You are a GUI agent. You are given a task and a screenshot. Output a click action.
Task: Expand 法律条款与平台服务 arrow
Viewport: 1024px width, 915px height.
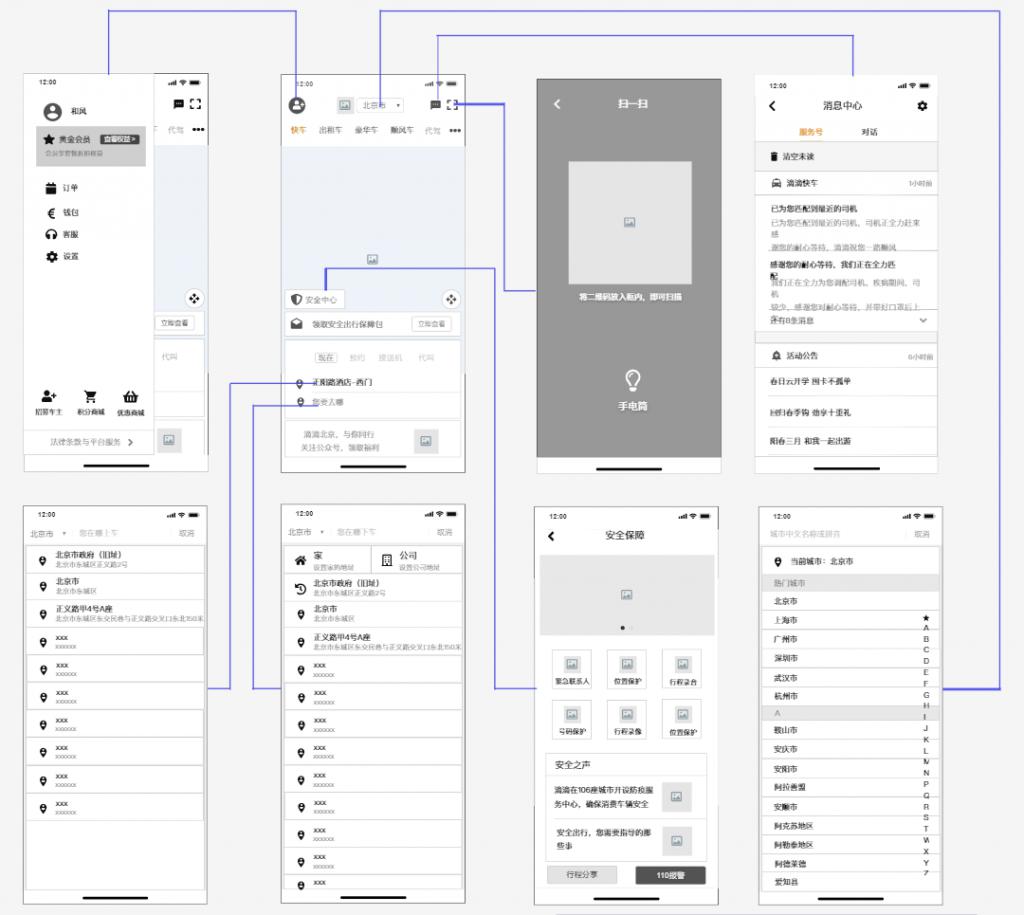point(130,441)
